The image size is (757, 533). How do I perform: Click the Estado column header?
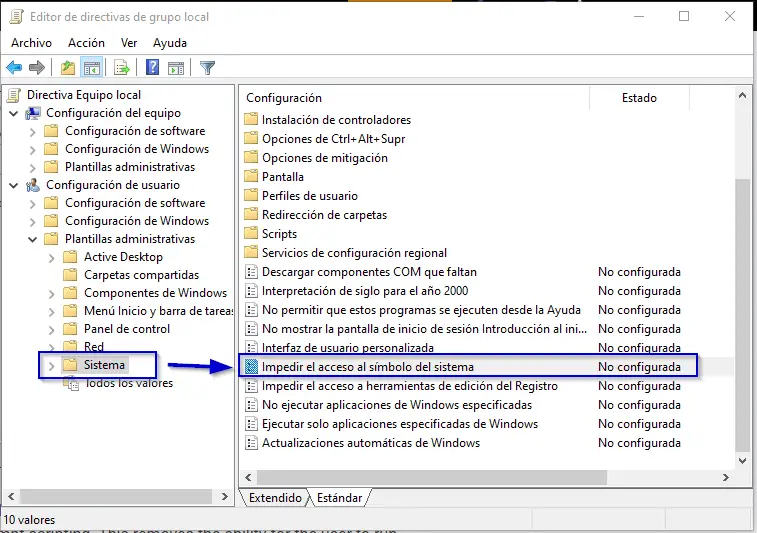click(x=639, y=98)
